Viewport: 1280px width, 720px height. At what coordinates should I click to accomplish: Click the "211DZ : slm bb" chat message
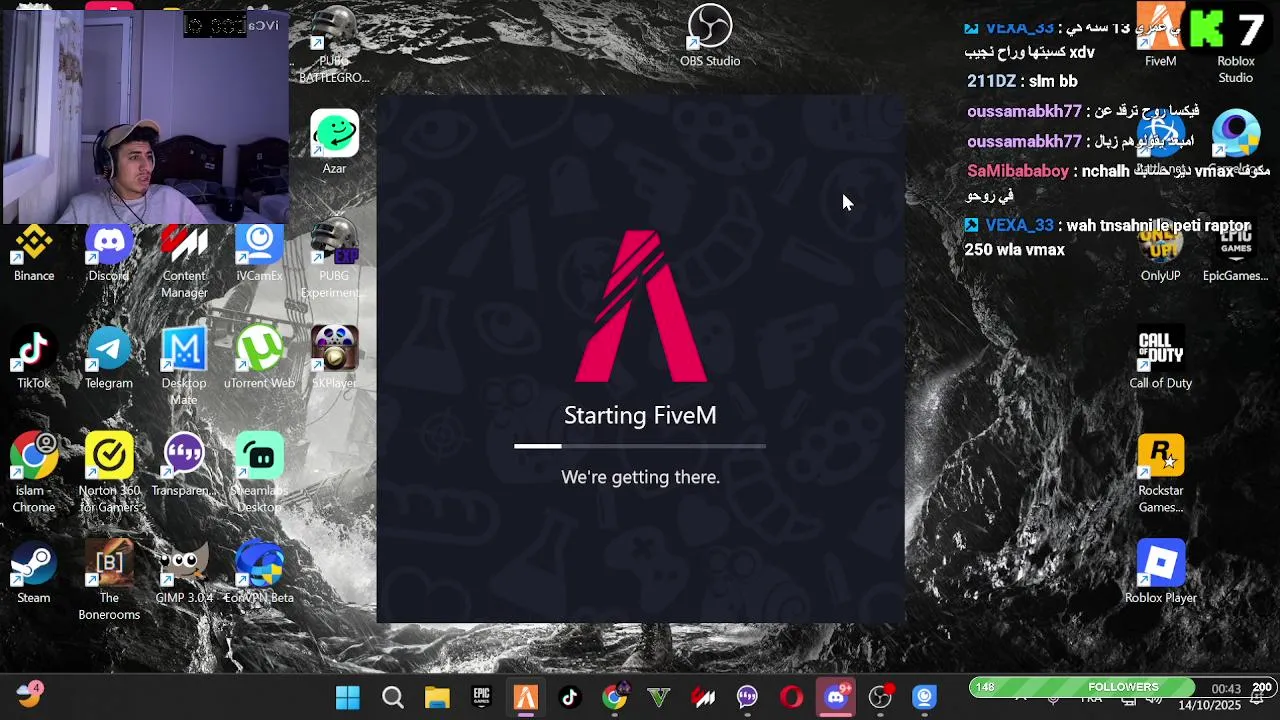[x=1022, y=81]
